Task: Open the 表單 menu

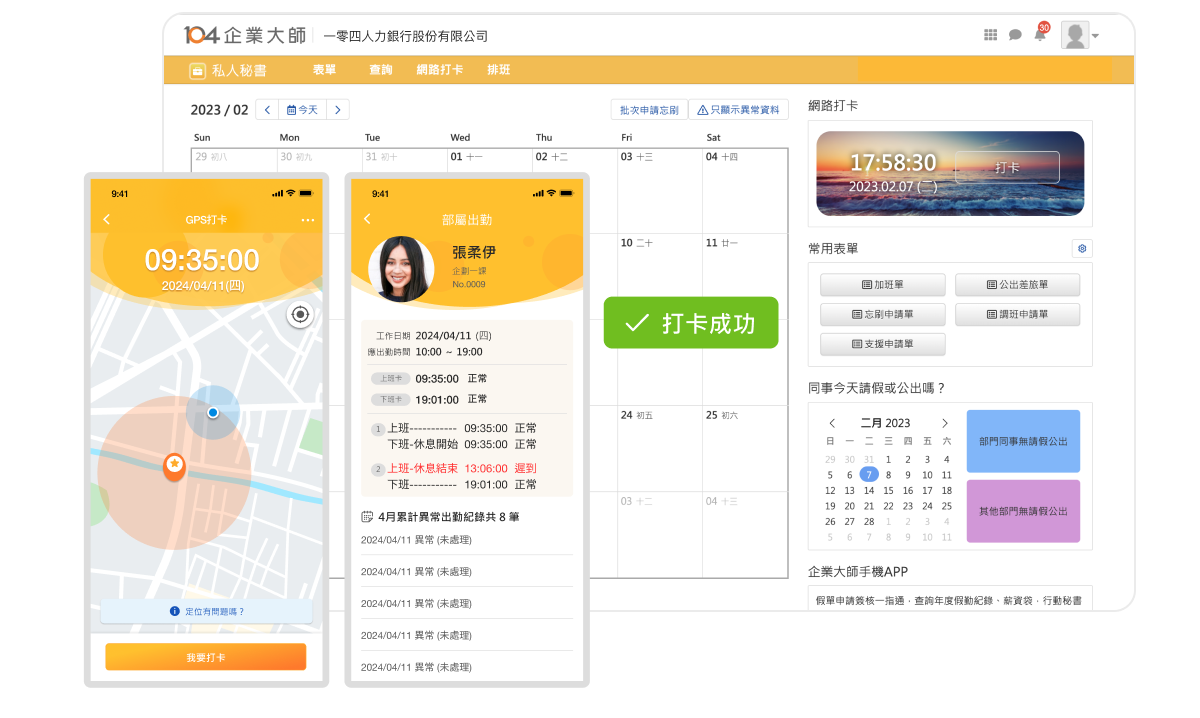Action: point(324,70)
